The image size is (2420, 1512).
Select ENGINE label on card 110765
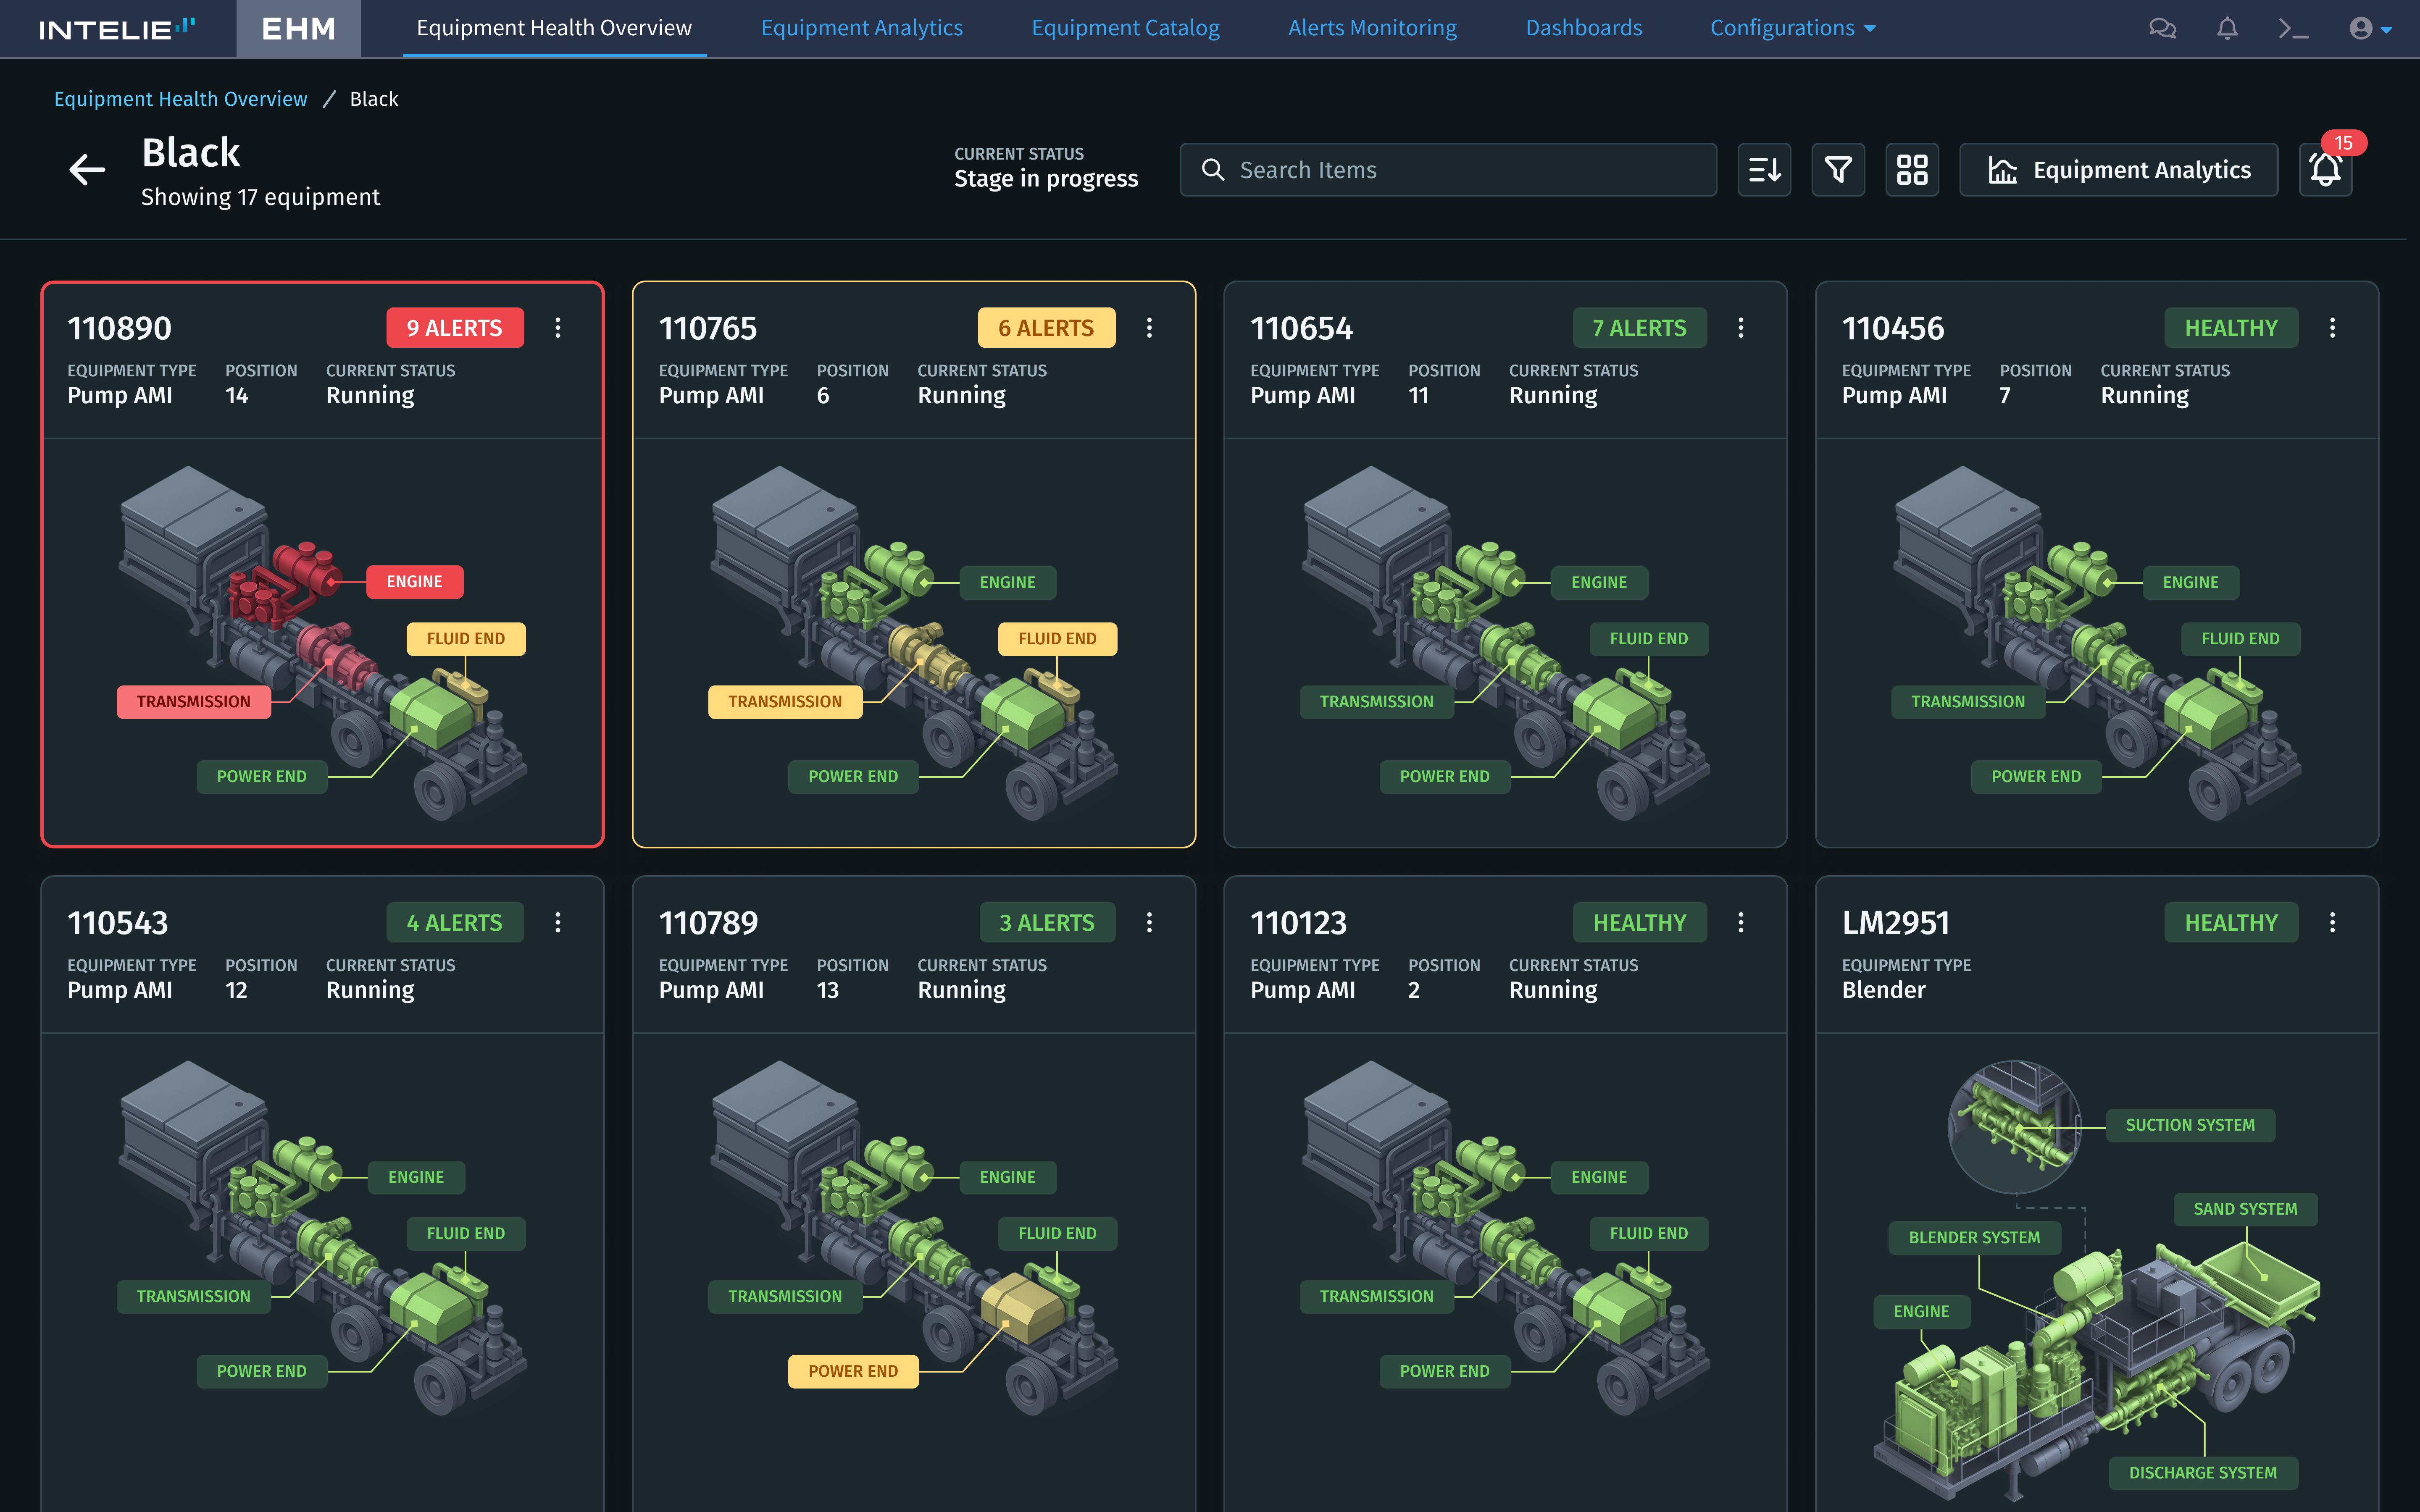[1007, 583]
